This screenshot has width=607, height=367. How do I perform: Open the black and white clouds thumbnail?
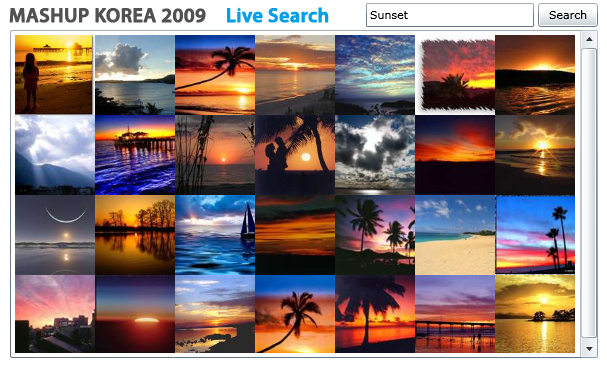click(375, 155)
